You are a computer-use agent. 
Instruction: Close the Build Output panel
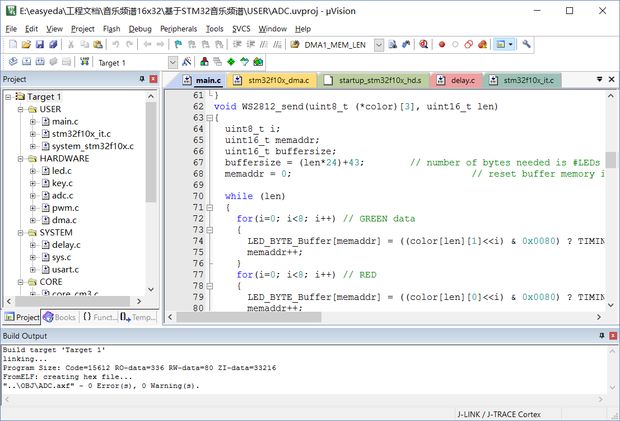(613, 336)
